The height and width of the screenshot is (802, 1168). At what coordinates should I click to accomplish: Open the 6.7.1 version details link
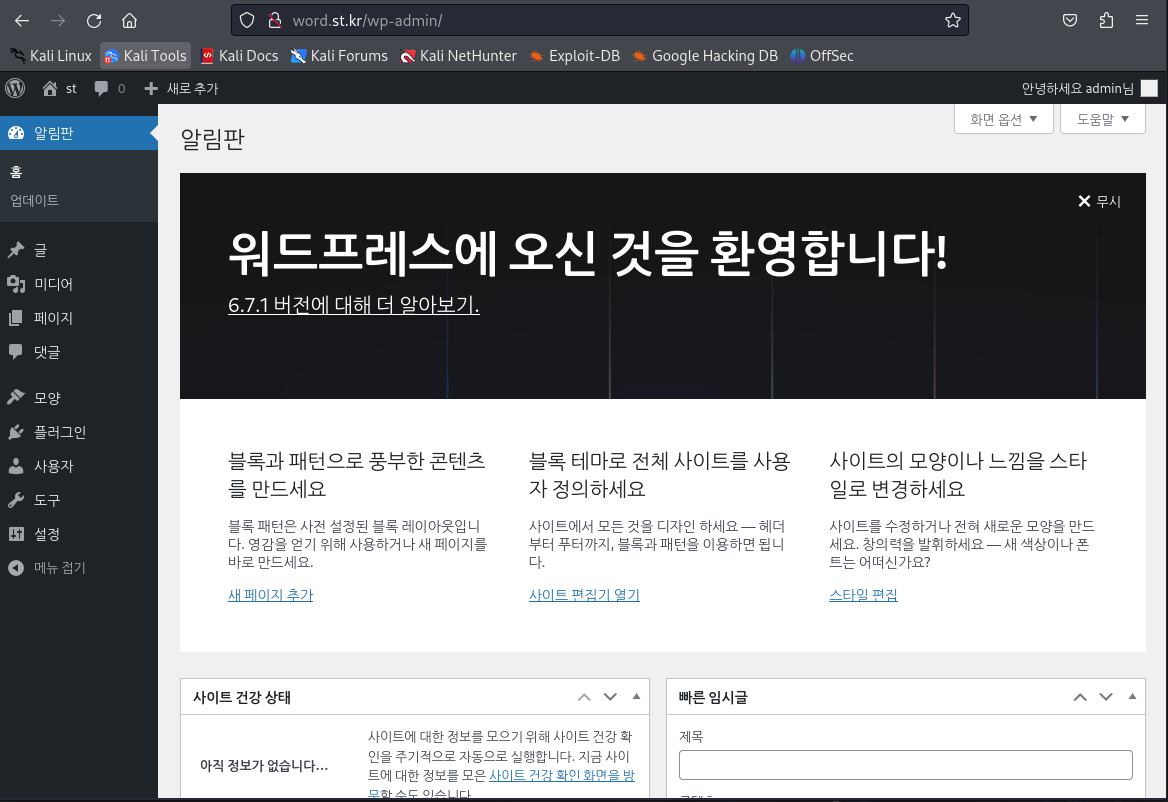[354, 305]
